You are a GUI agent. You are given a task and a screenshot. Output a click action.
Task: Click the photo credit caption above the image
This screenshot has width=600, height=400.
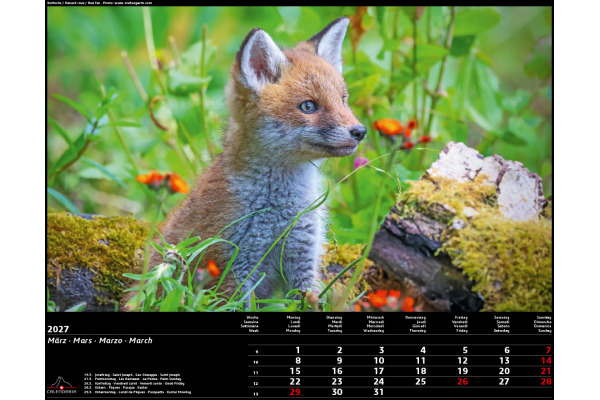[99, 3]
